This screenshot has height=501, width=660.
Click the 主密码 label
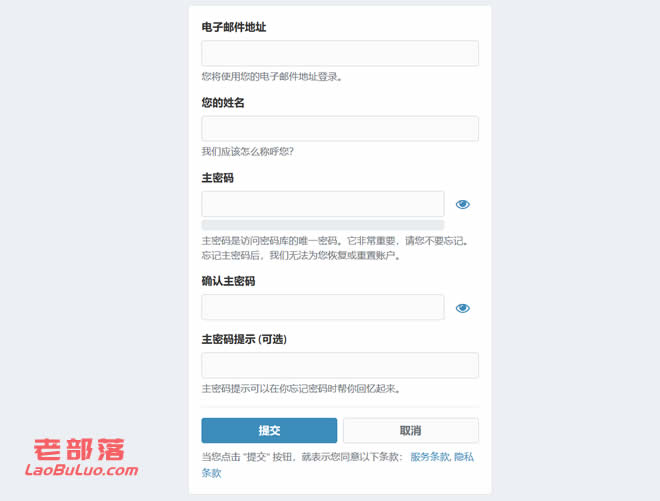(x=217, y=178)
